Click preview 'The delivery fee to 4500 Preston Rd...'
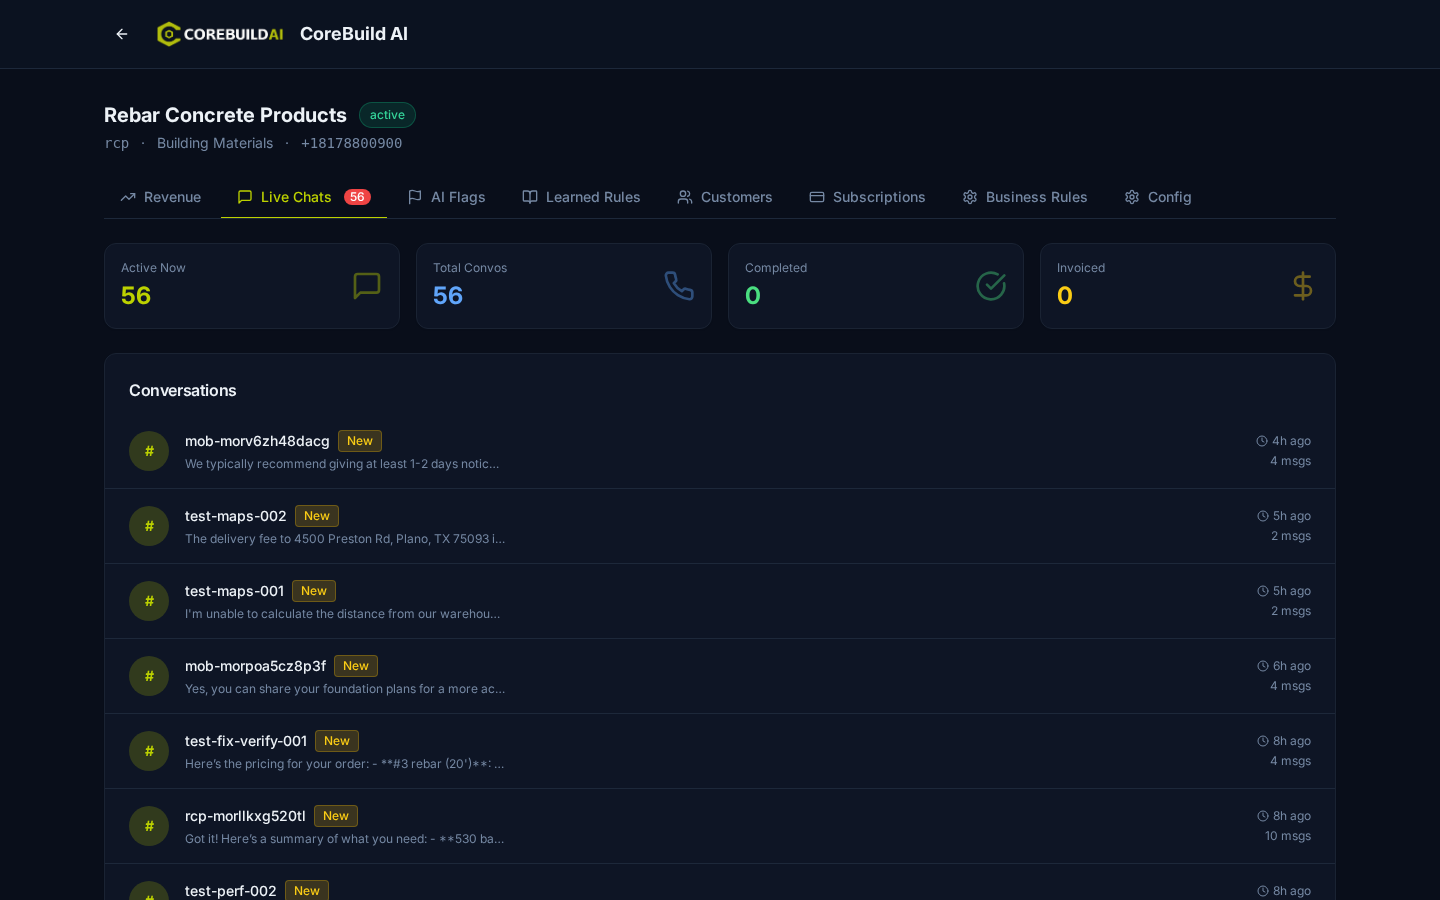 (345, 539)
